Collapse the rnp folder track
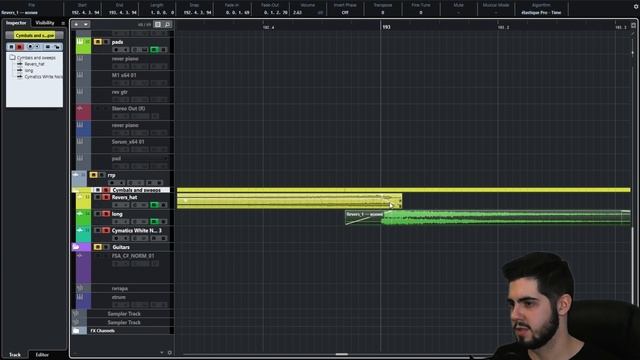The image size is (640, 360). (x=76, y=175)
